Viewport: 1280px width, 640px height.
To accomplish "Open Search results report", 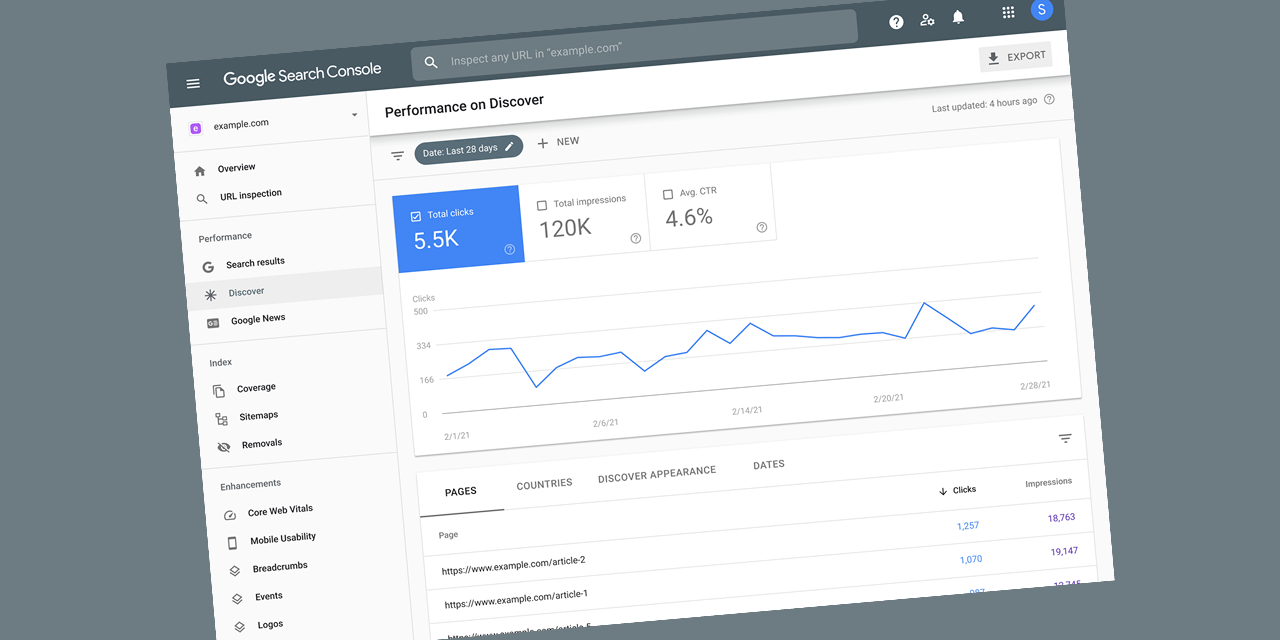I will tap(255, 263).
